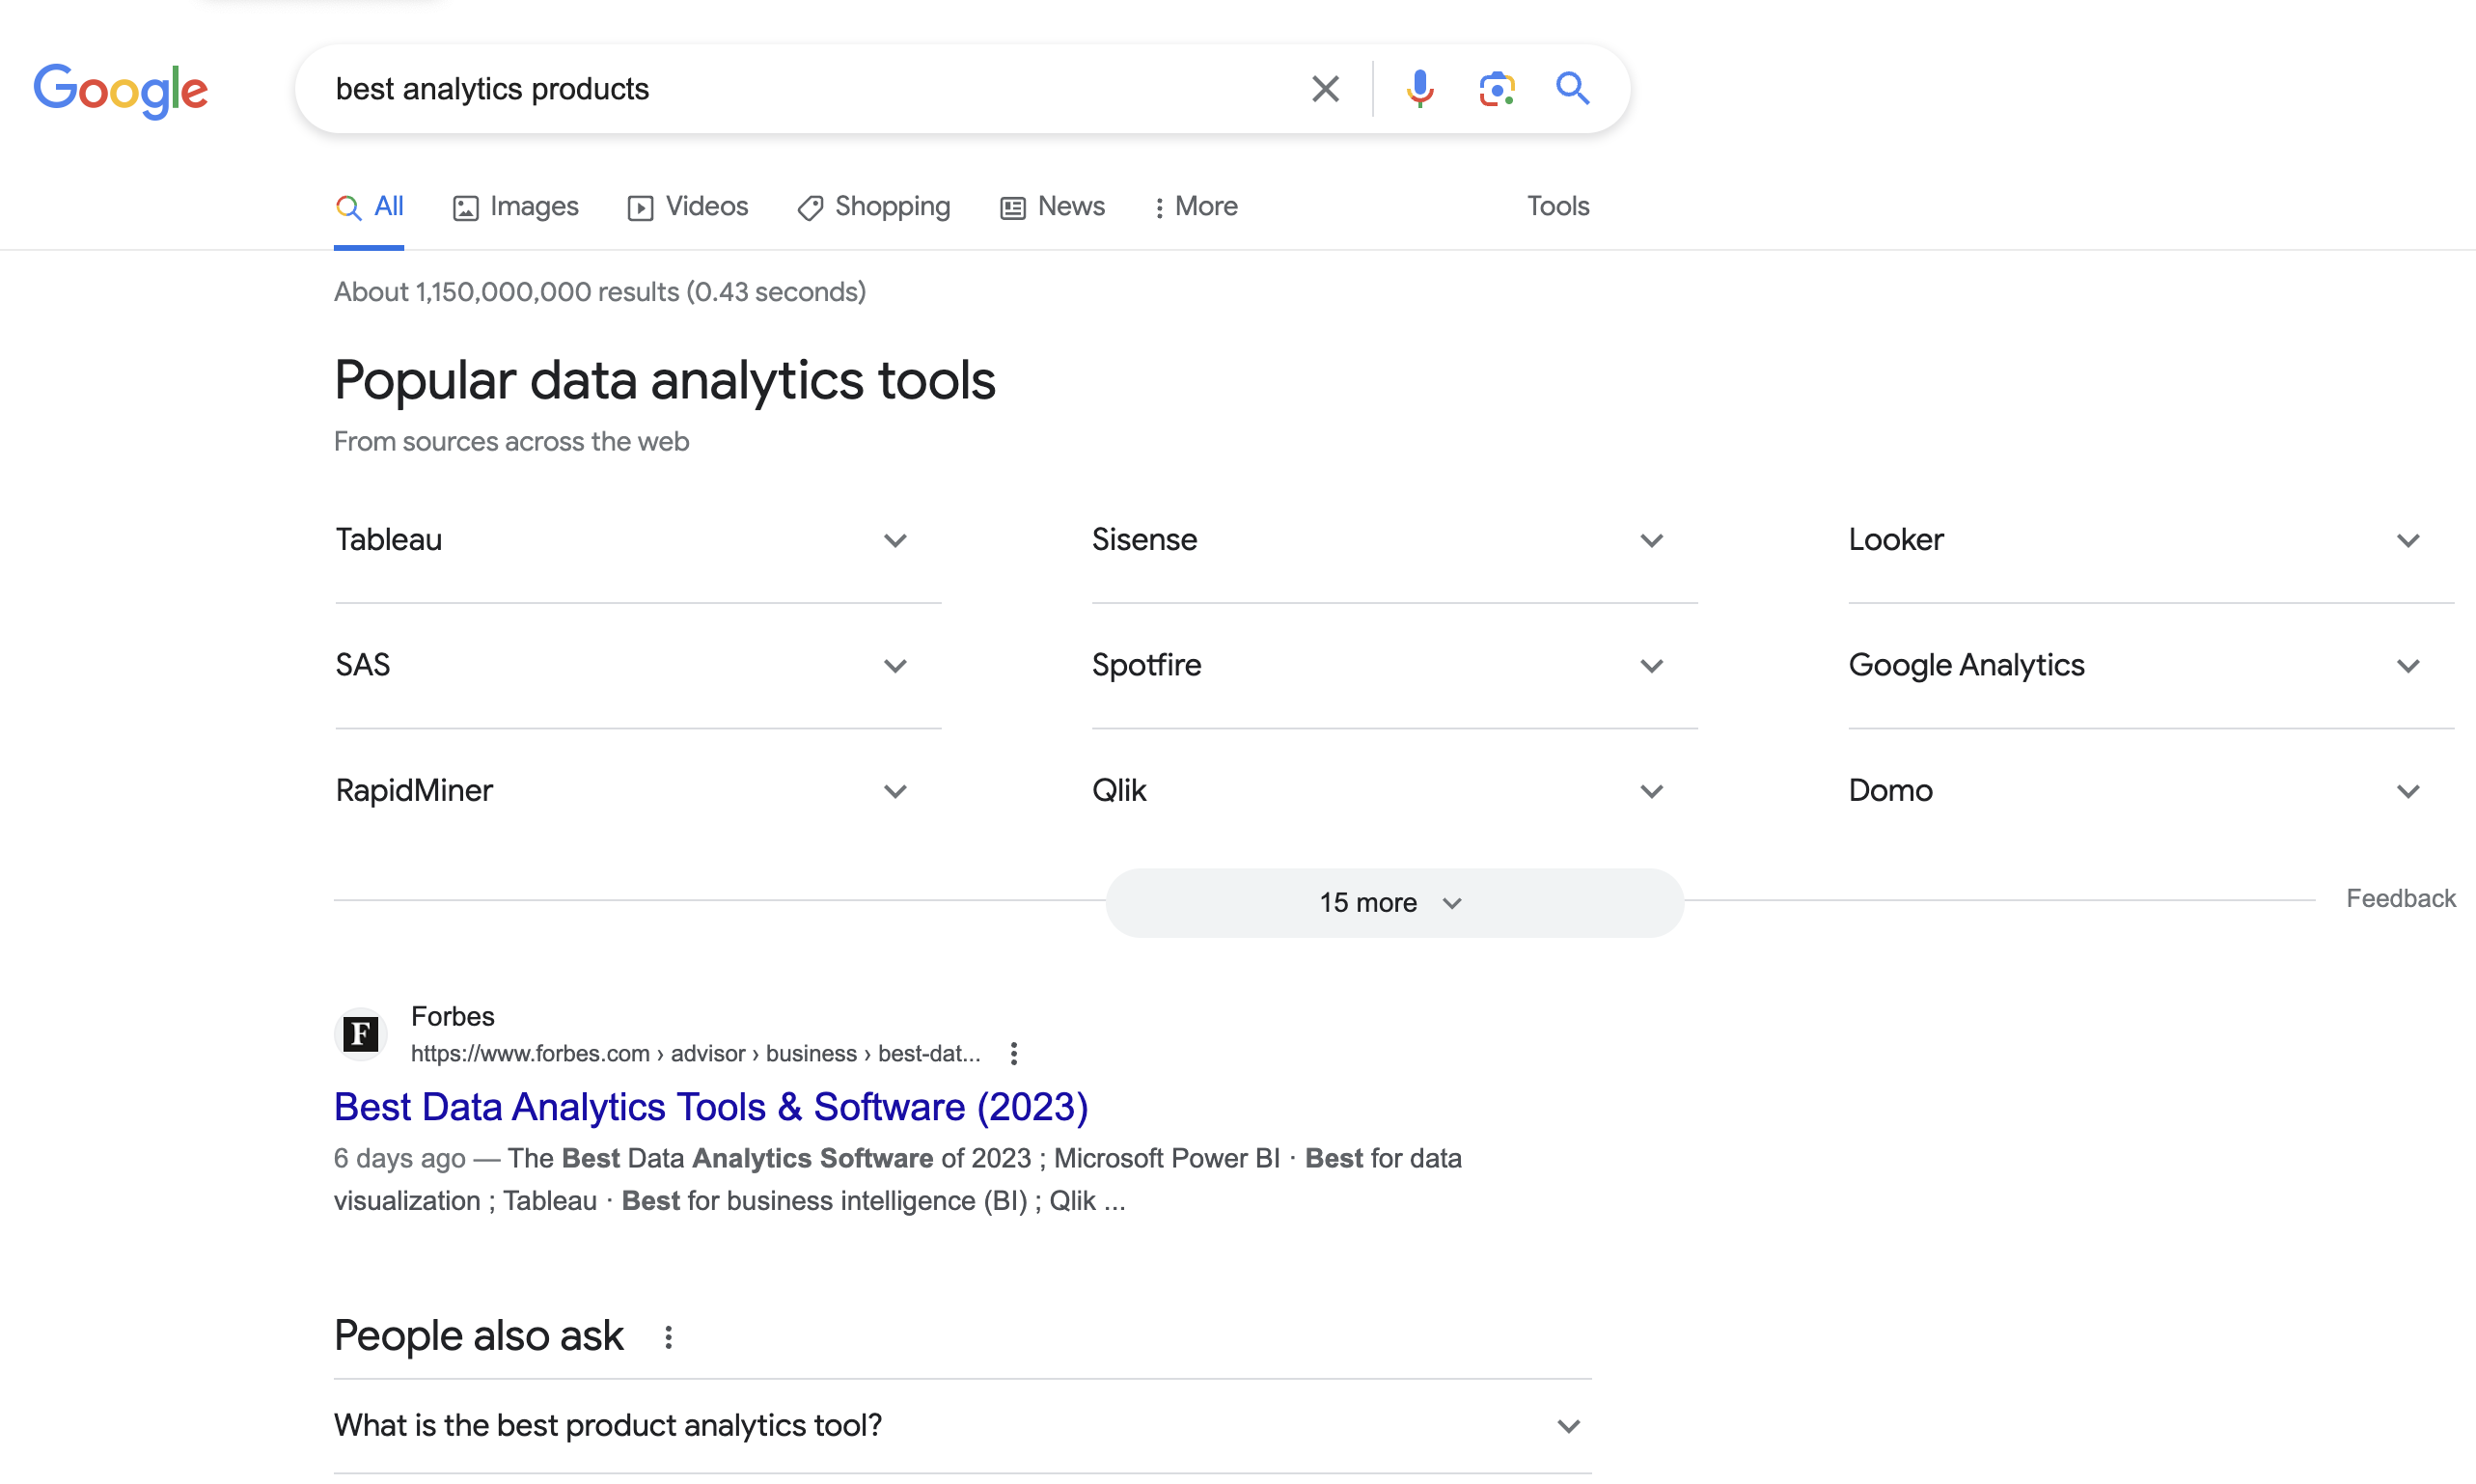This screenshot has height=1484, width=2476.
Task: Open the More search options menu
Action: point(1195,207)
